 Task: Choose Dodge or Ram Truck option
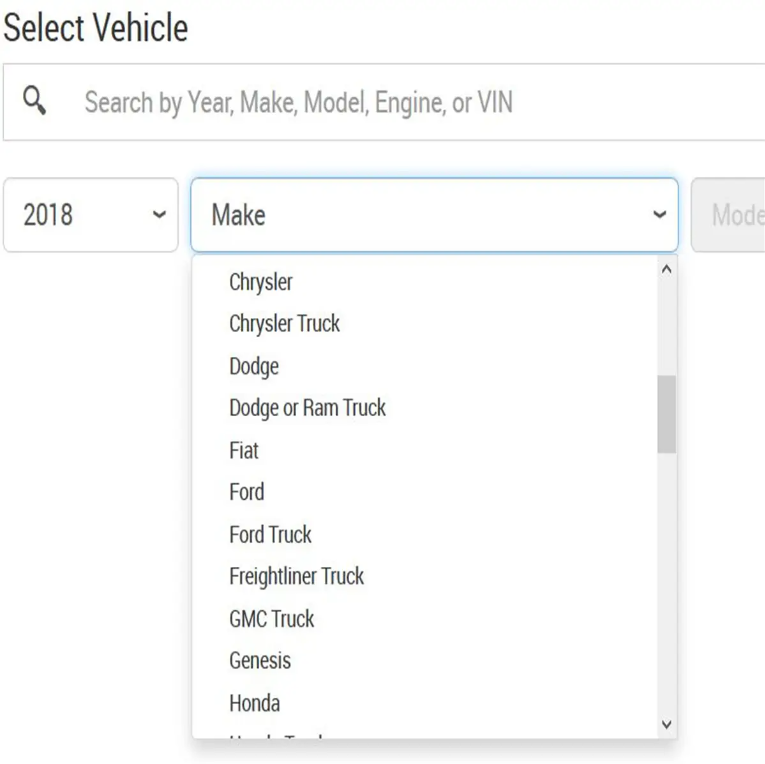[307, 408]
